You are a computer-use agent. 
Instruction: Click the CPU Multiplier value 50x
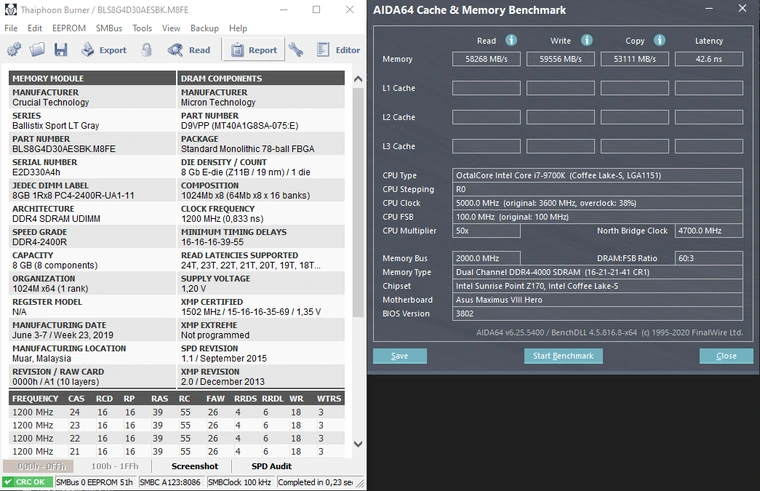point(486,231)
